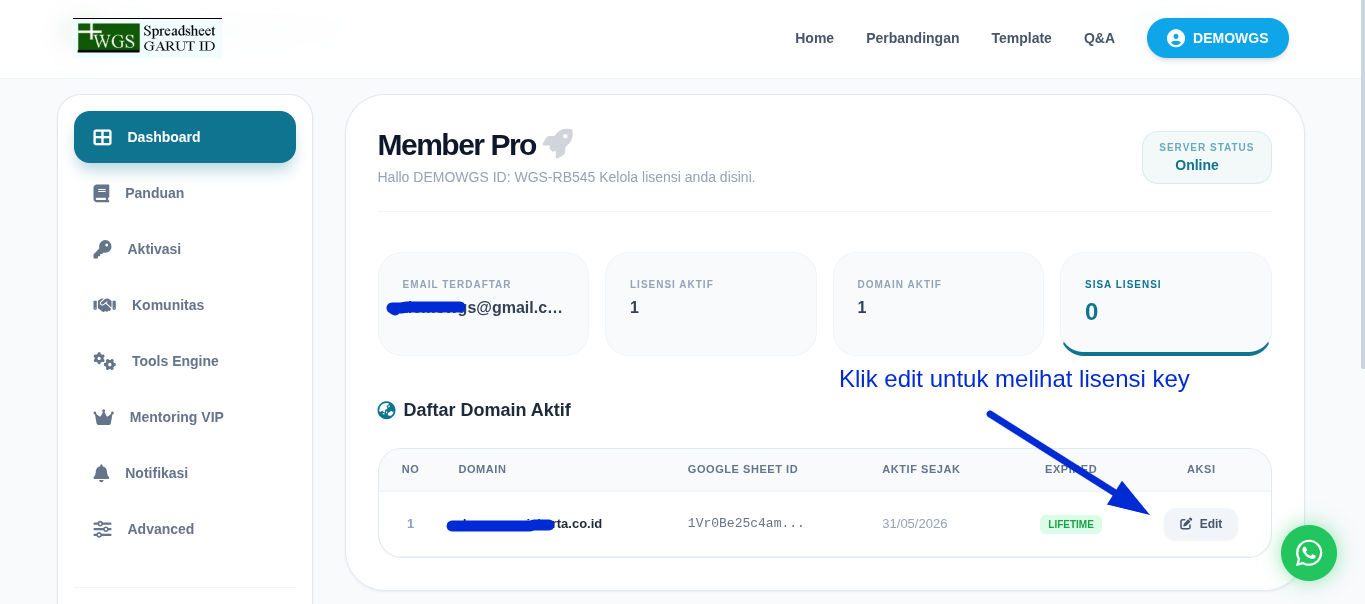The width and height of the screenshot is (1365, 604).
Task: Open Template in top navigation
Action: (1021, 38)
